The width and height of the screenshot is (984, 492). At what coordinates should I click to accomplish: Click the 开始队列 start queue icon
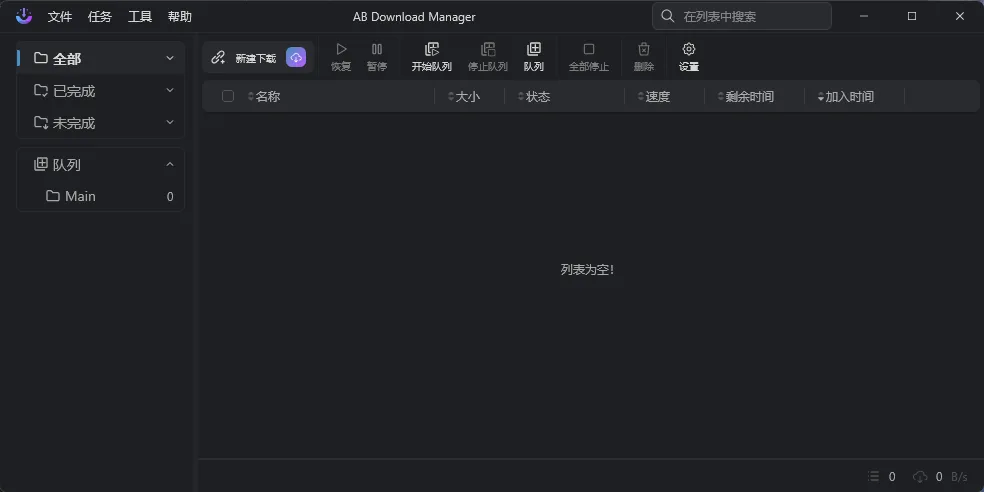click(432, 49)
